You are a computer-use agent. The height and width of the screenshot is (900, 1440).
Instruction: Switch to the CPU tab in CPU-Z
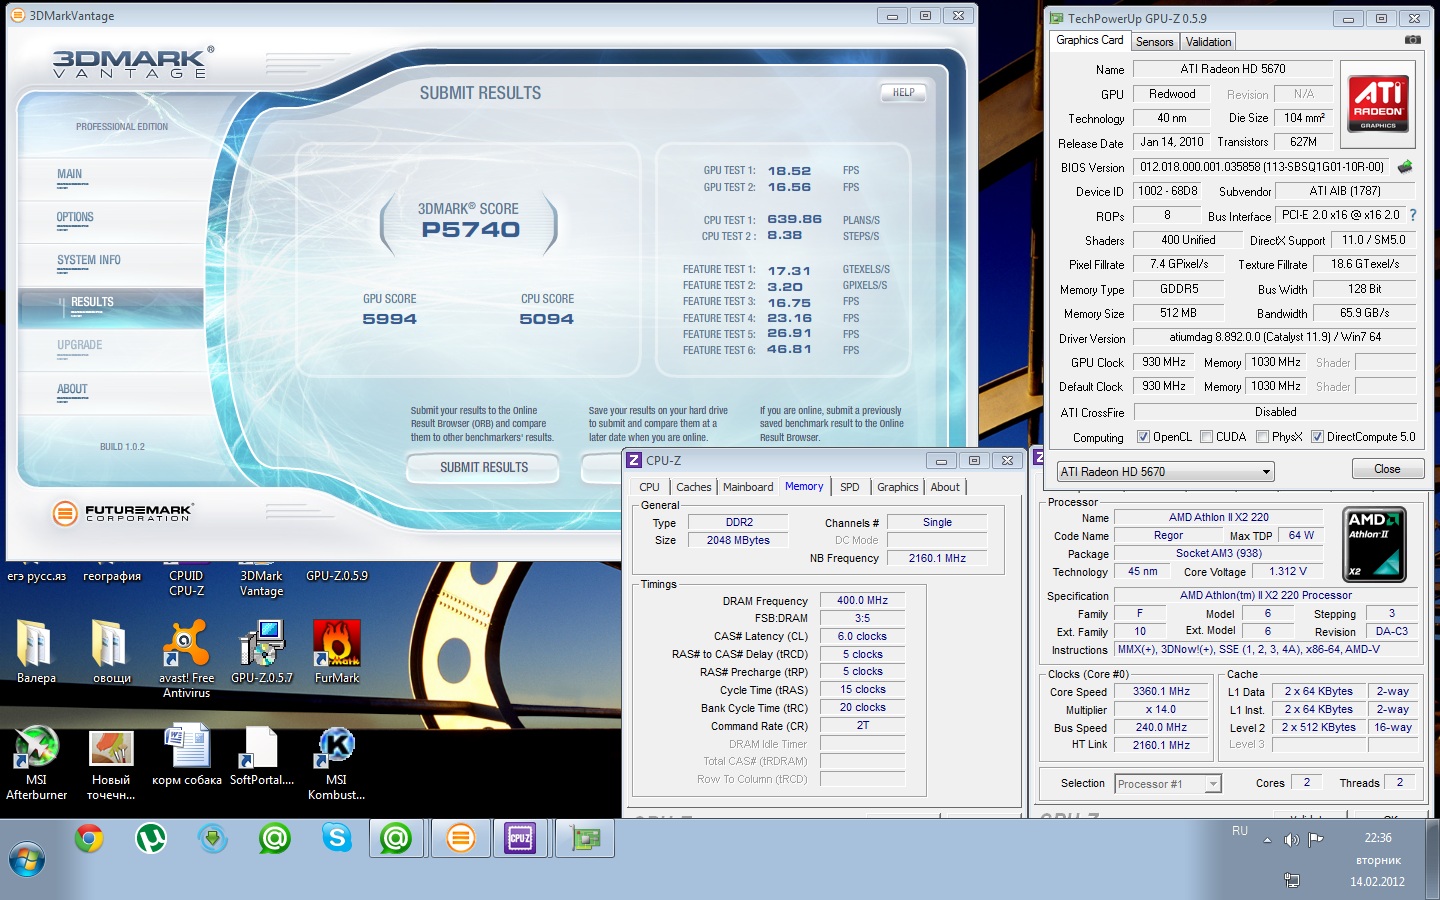click(x=649, y=487)
